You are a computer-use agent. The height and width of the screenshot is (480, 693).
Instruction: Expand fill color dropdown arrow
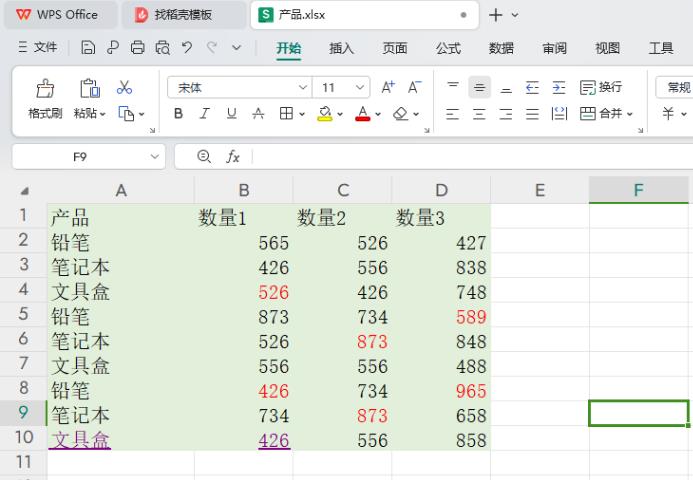(340, 114)
